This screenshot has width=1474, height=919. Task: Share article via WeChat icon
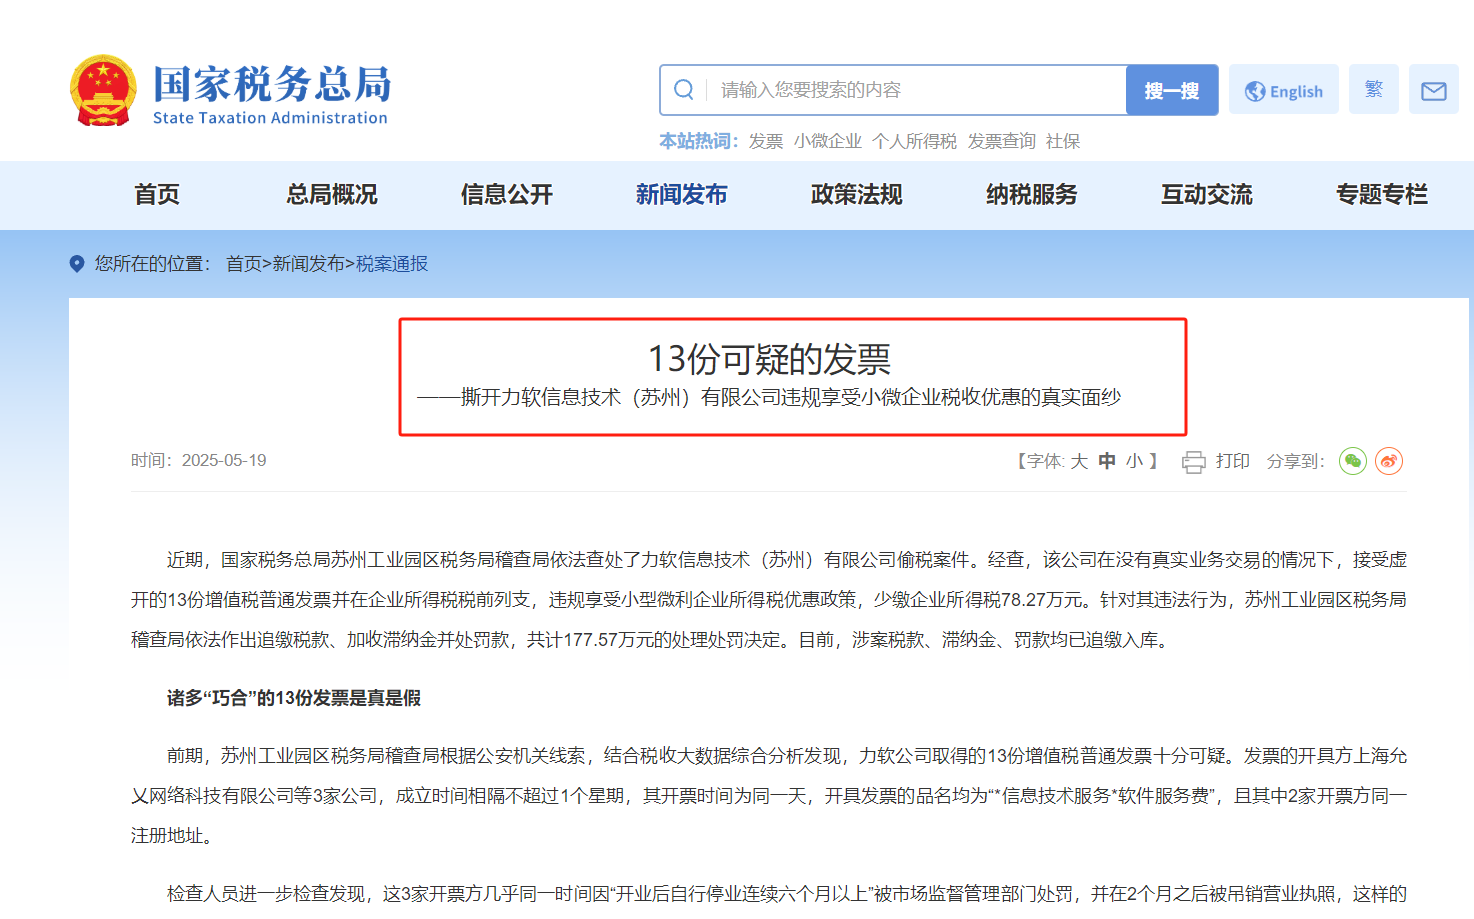point(1353,461)
